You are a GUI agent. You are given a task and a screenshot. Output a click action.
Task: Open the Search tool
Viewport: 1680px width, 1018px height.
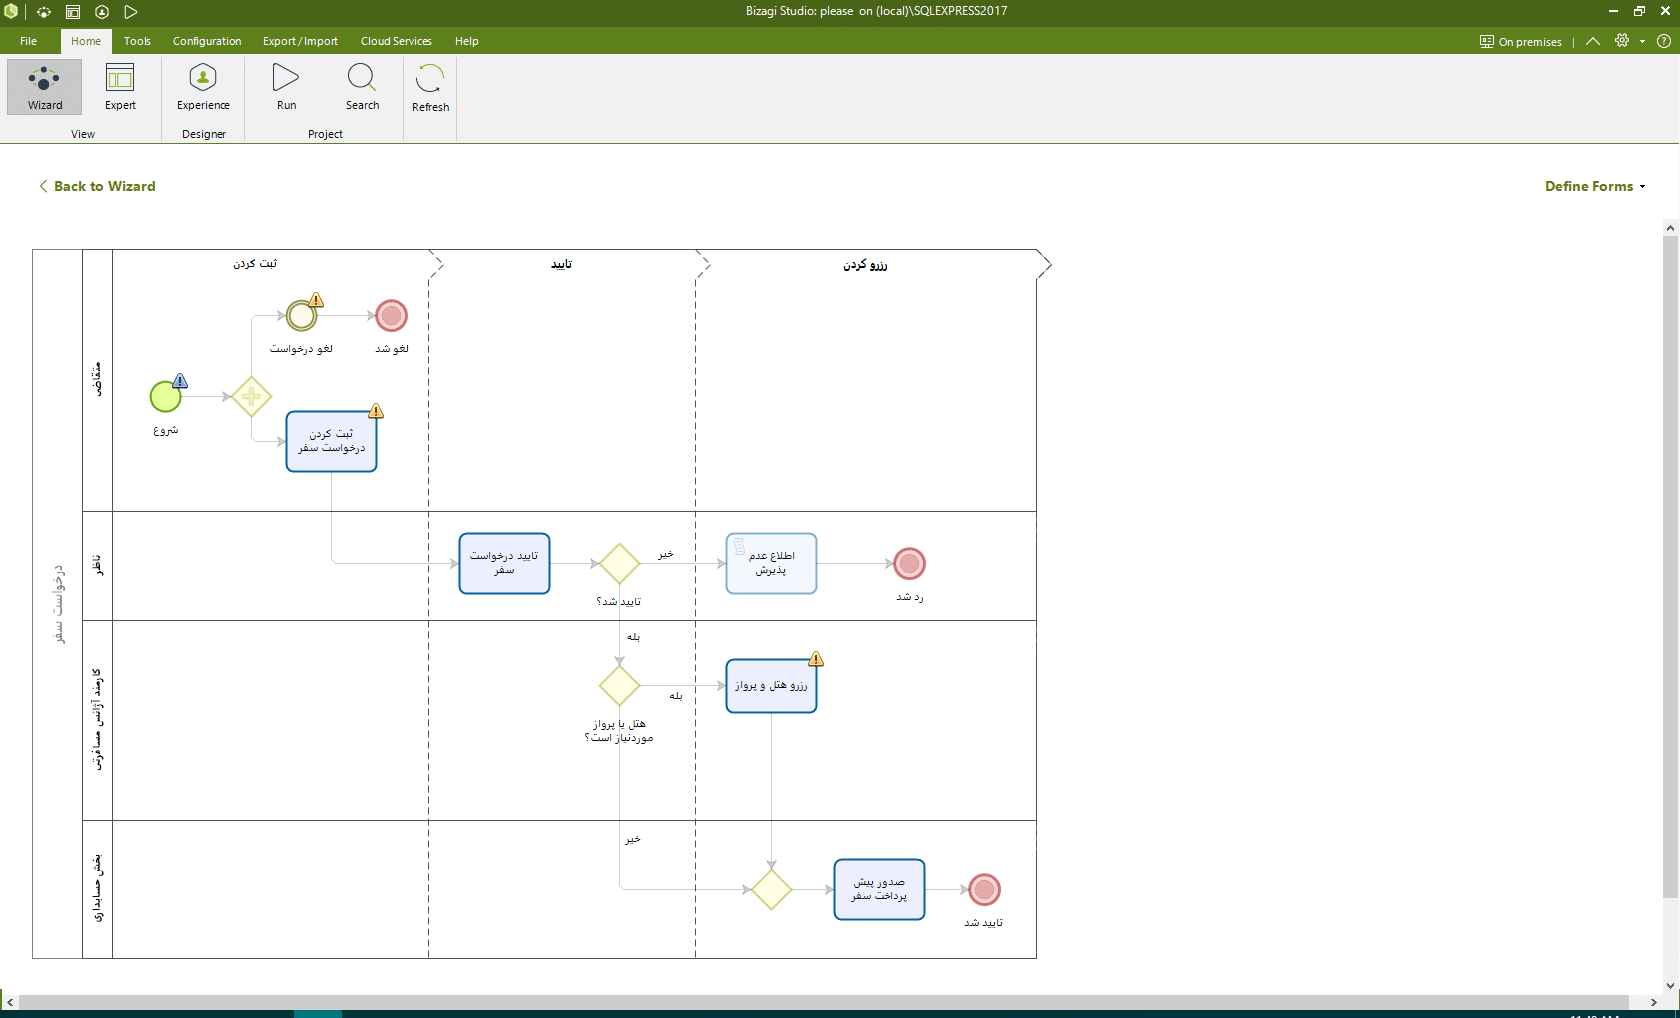tap(362, 87)
